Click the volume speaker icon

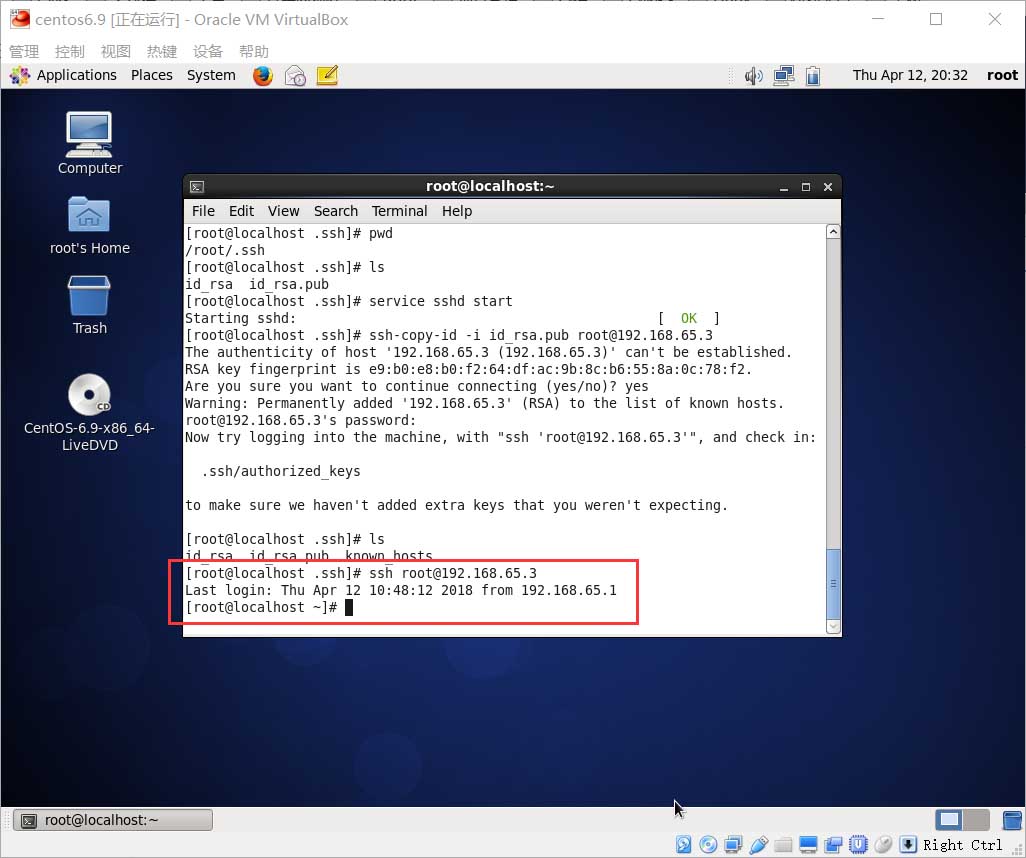point(754,75)
